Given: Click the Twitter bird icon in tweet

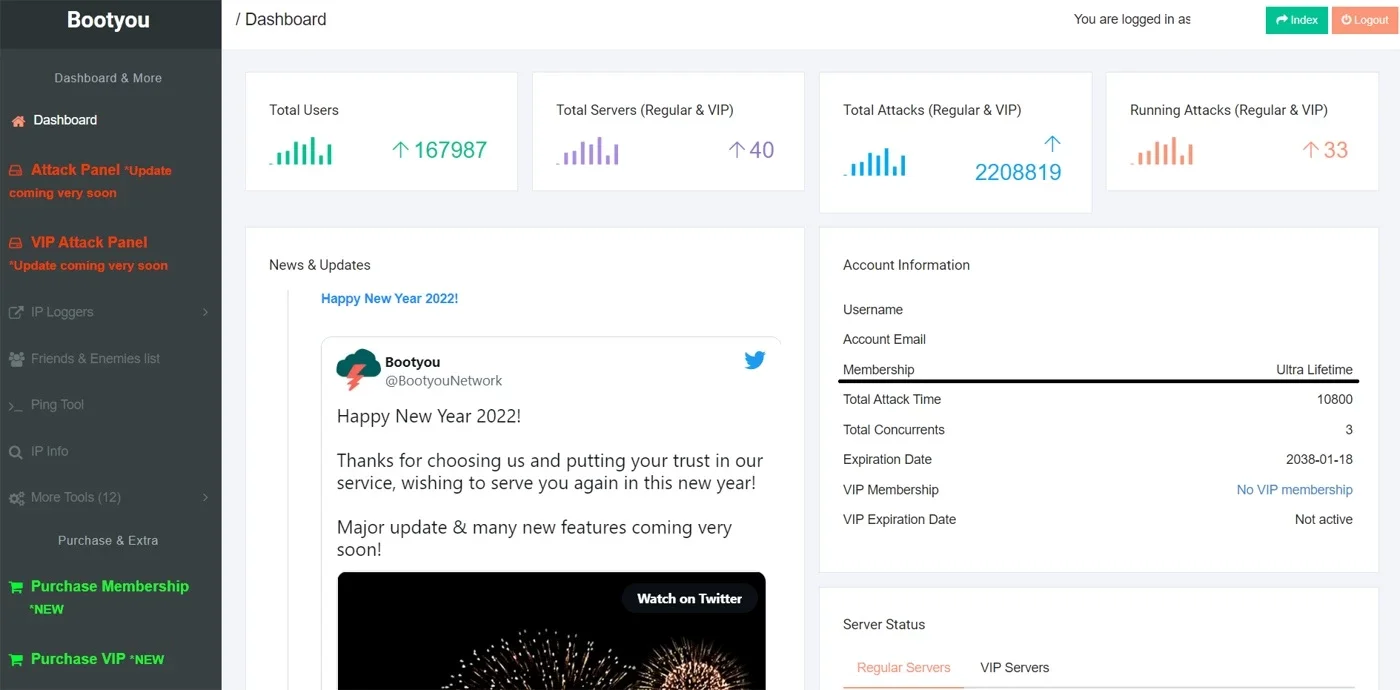Looking at the screenshot, I should [755, 360].
